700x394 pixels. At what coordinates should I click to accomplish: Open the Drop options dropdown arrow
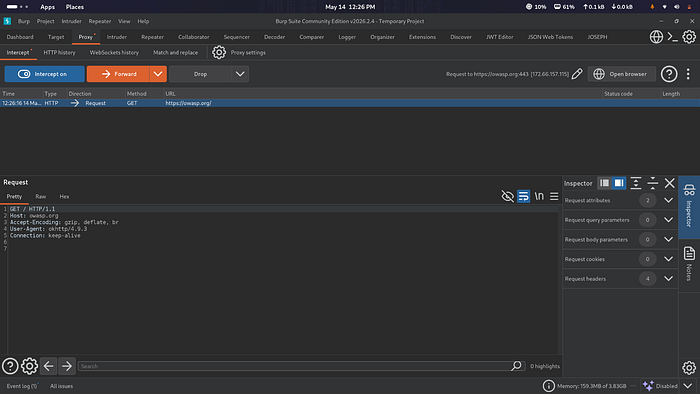(240, 74)
